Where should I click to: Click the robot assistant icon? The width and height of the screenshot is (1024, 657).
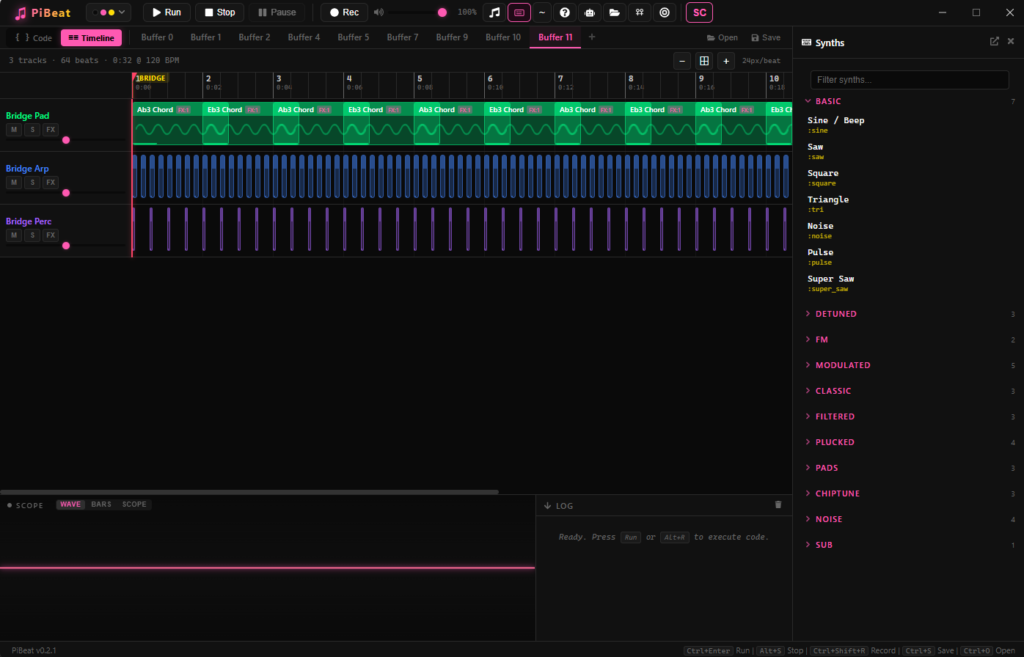point(590,12)
